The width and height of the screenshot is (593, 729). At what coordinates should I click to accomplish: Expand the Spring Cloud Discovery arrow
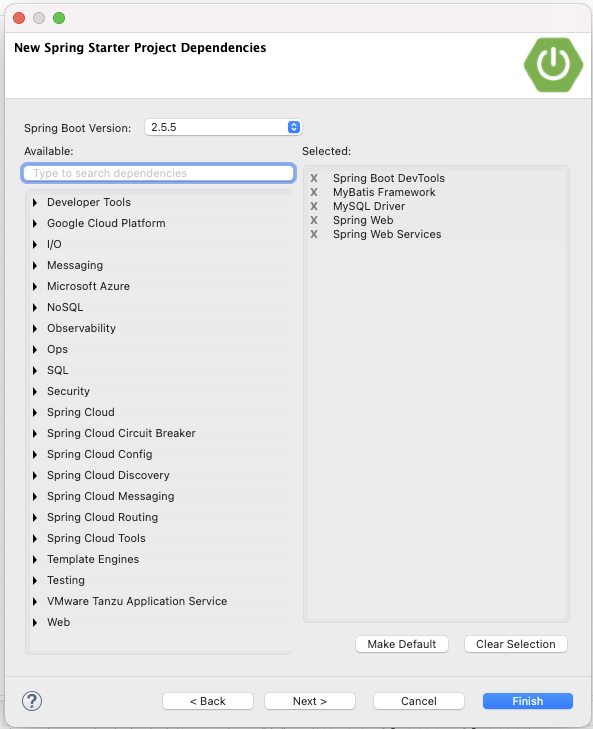pos(35,475)
